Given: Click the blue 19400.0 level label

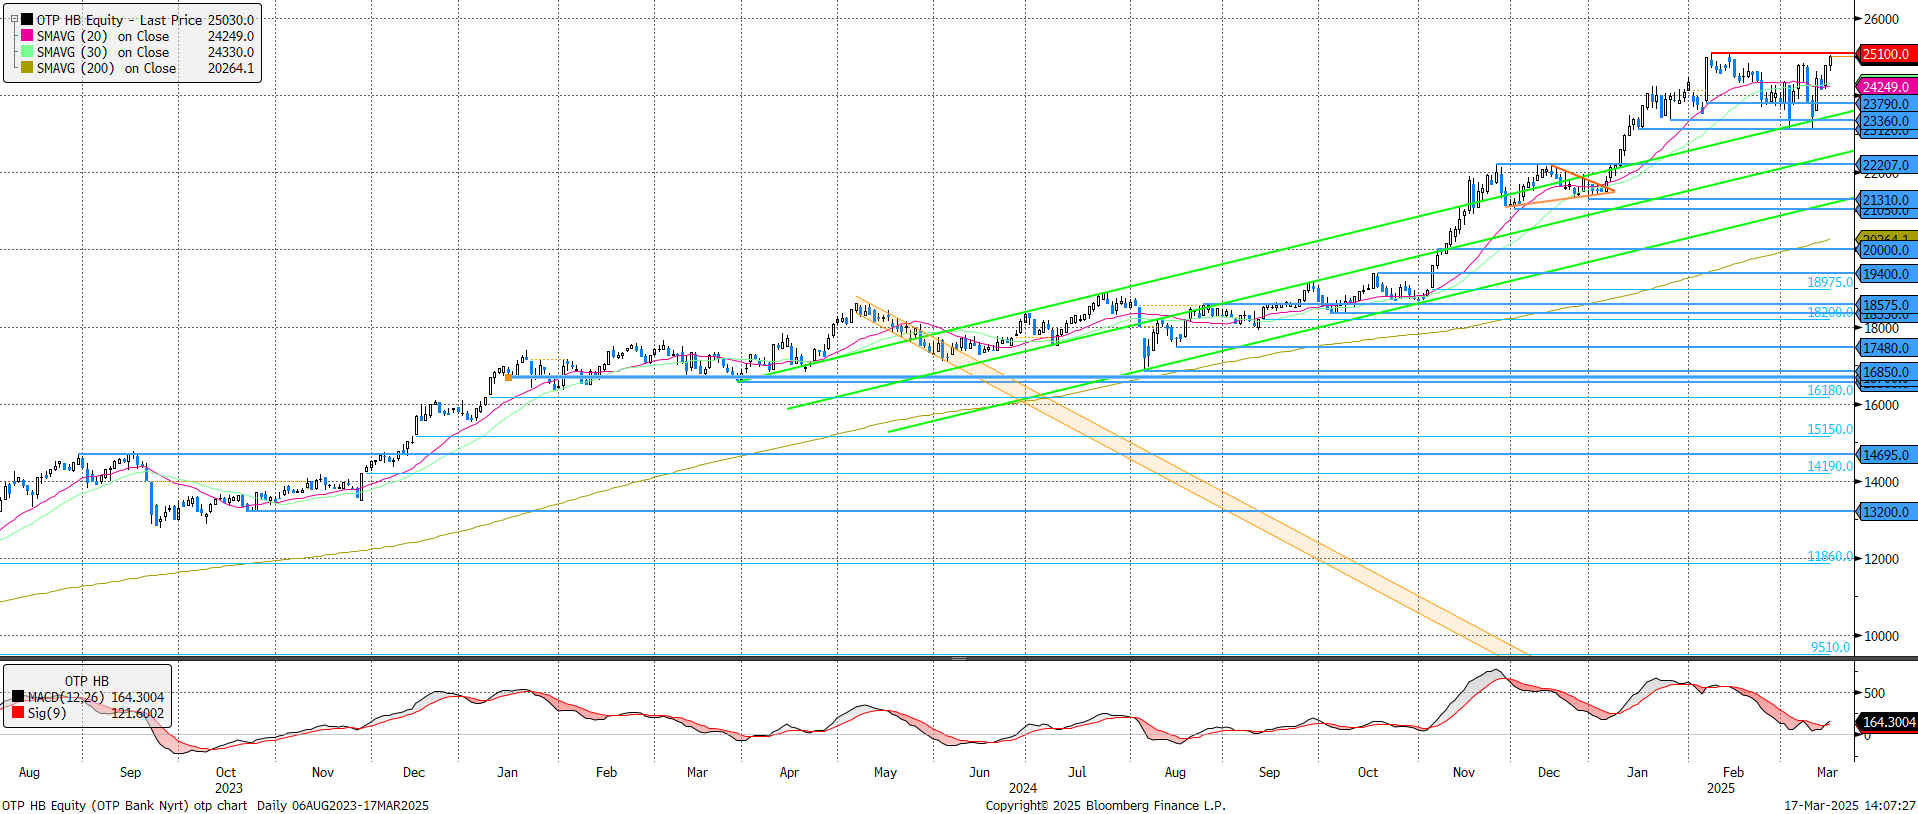Looking at the screenshot, I should (x=1887, y=274).
